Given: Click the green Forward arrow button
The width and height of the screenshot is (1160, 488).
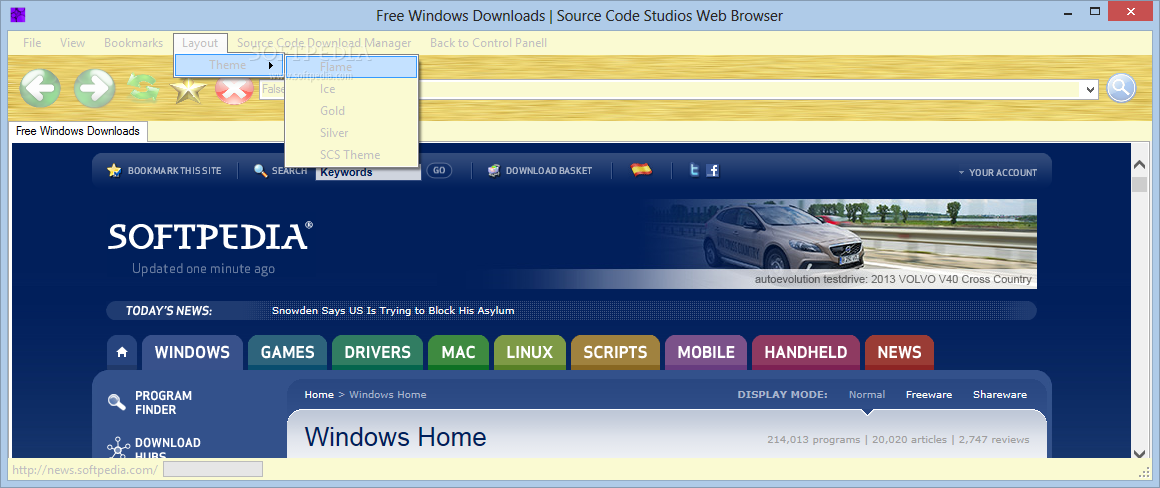Looking at the screenshot, I should coord(94,89).
